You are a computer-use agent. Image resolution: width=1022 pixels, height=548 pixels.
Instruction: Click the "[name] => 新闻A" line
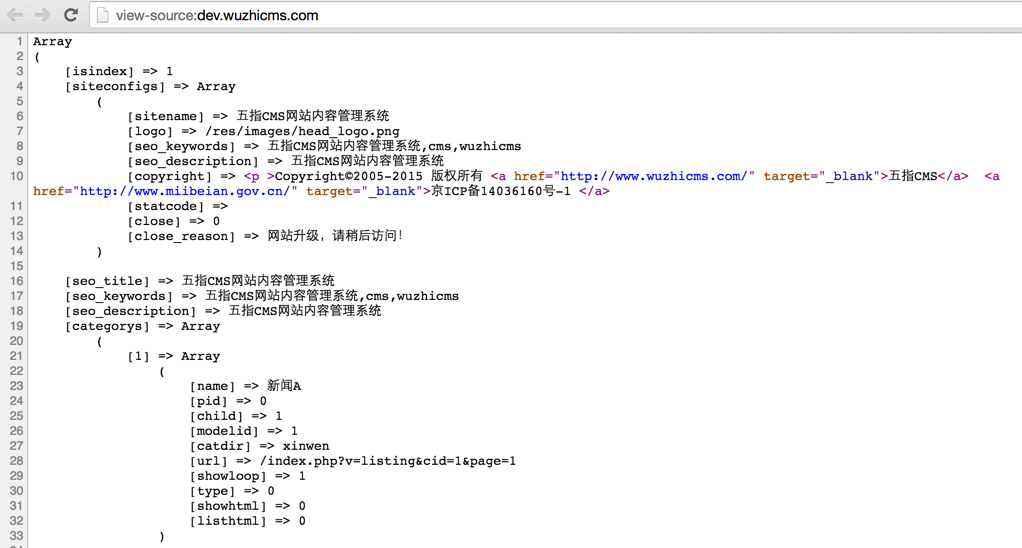point(245,386)
